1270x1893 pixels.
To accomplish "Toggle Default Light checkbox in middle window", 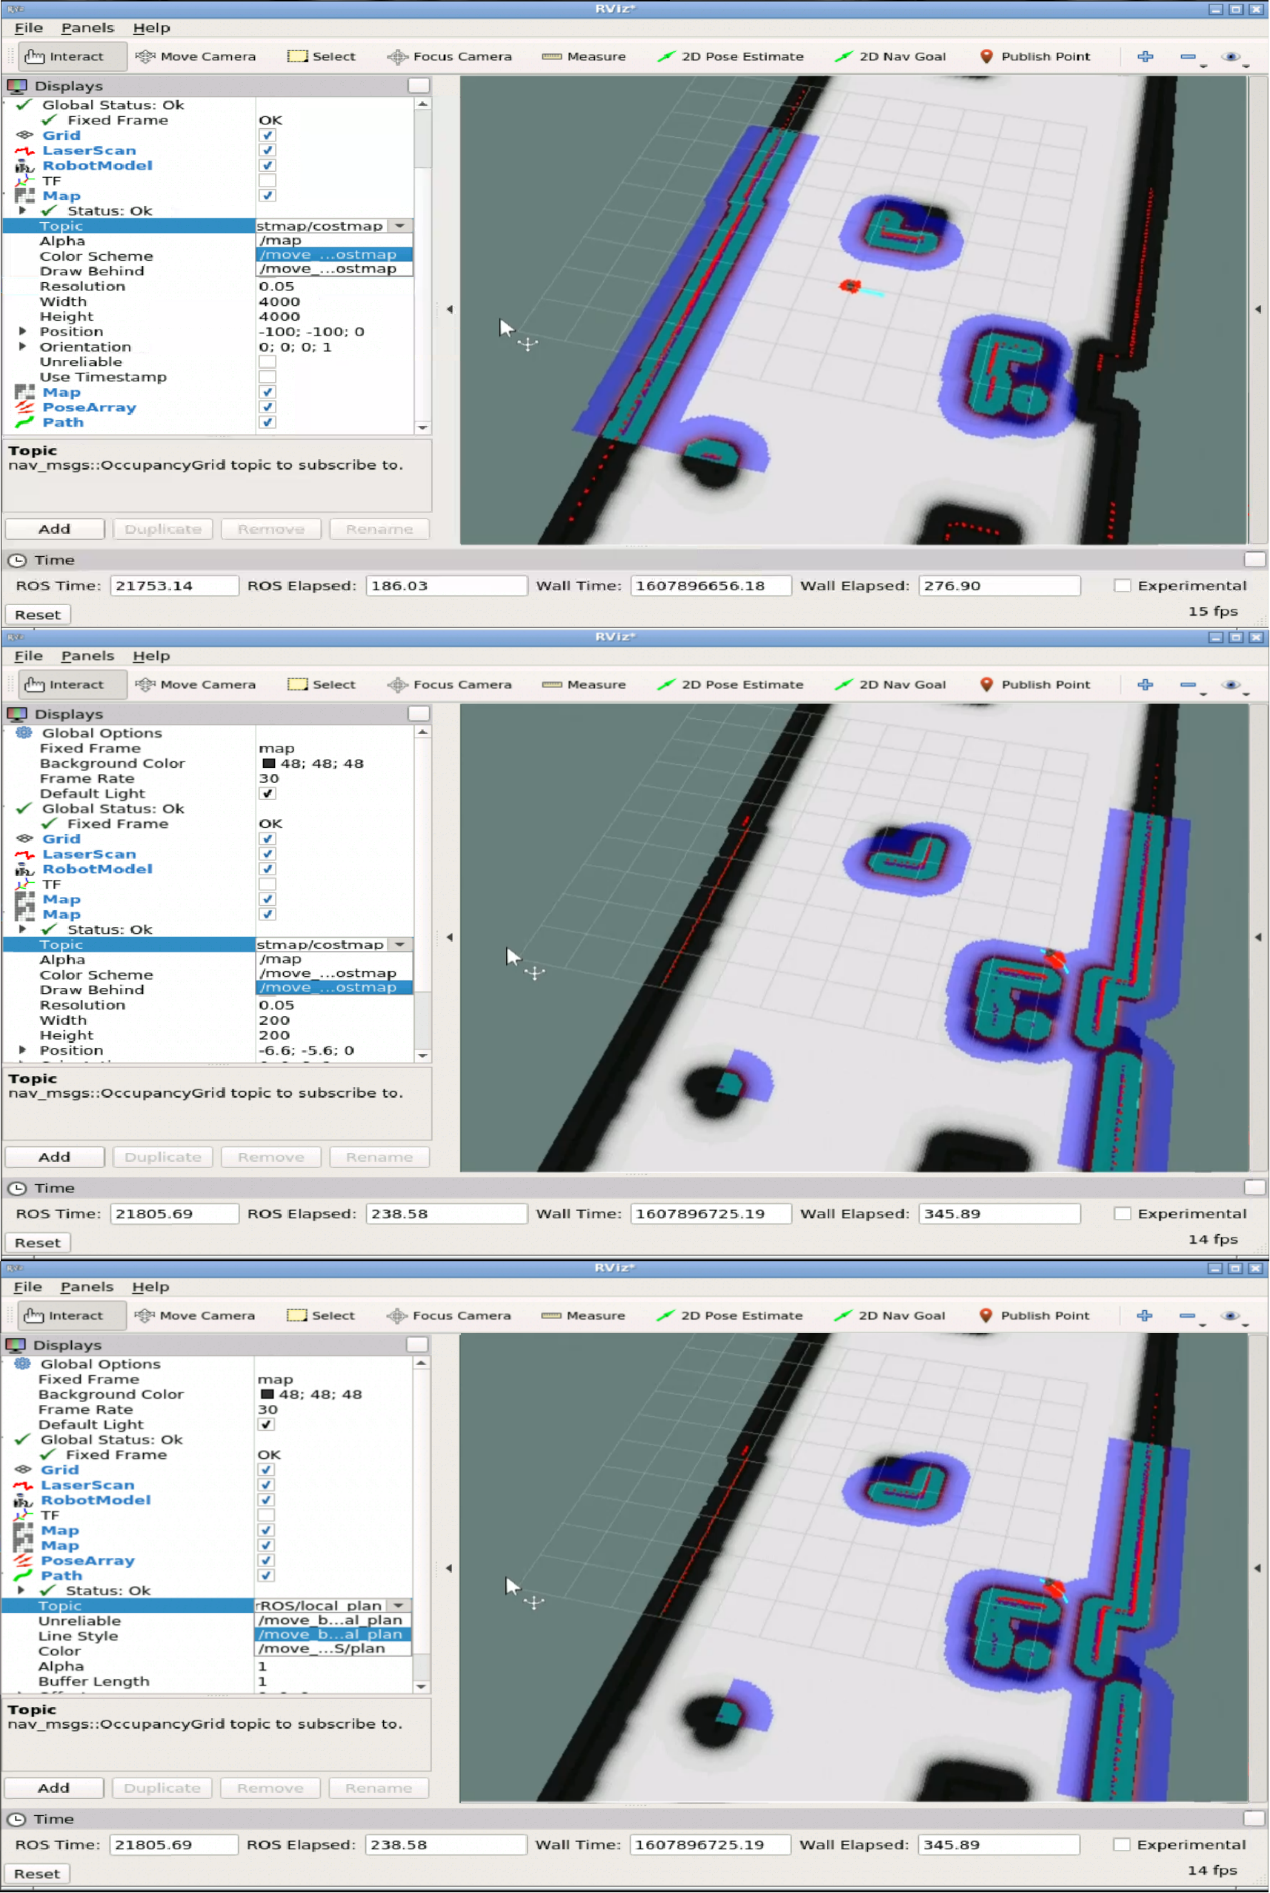I will pos(267,794).
